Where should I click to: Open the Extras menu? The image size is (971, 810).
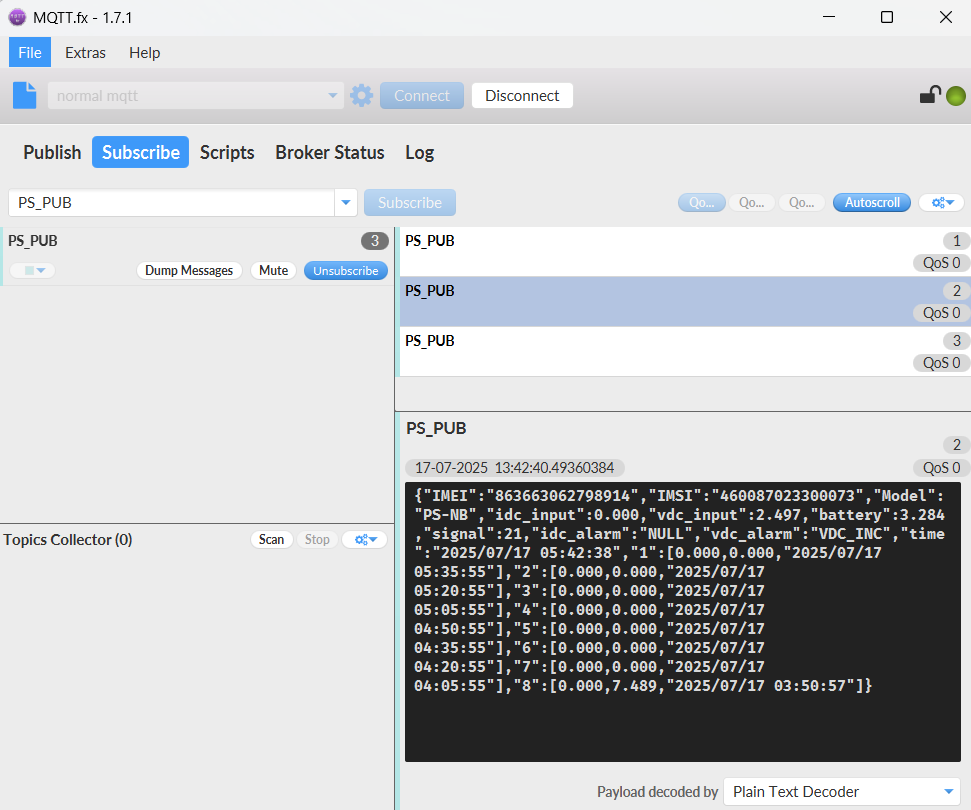85,53
